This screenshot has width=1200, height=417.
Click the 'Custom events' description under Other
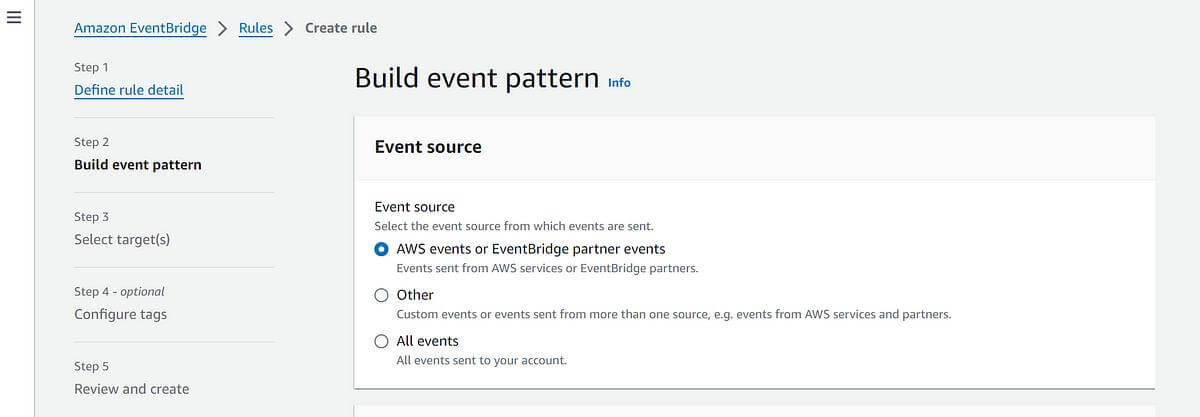672,315
